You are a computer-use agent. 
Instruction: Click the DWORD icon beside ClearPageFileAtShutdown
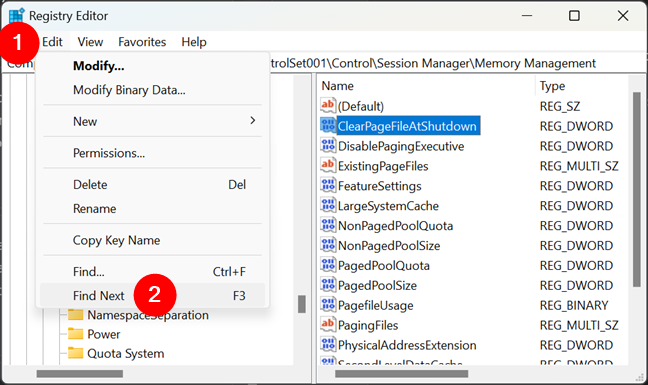(x=328, y=126)
